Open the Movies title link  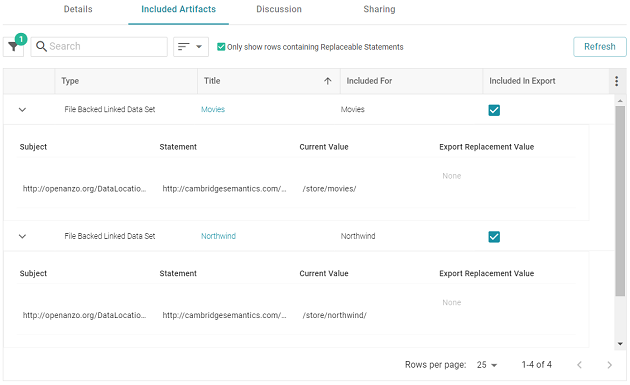coord(213,109)
